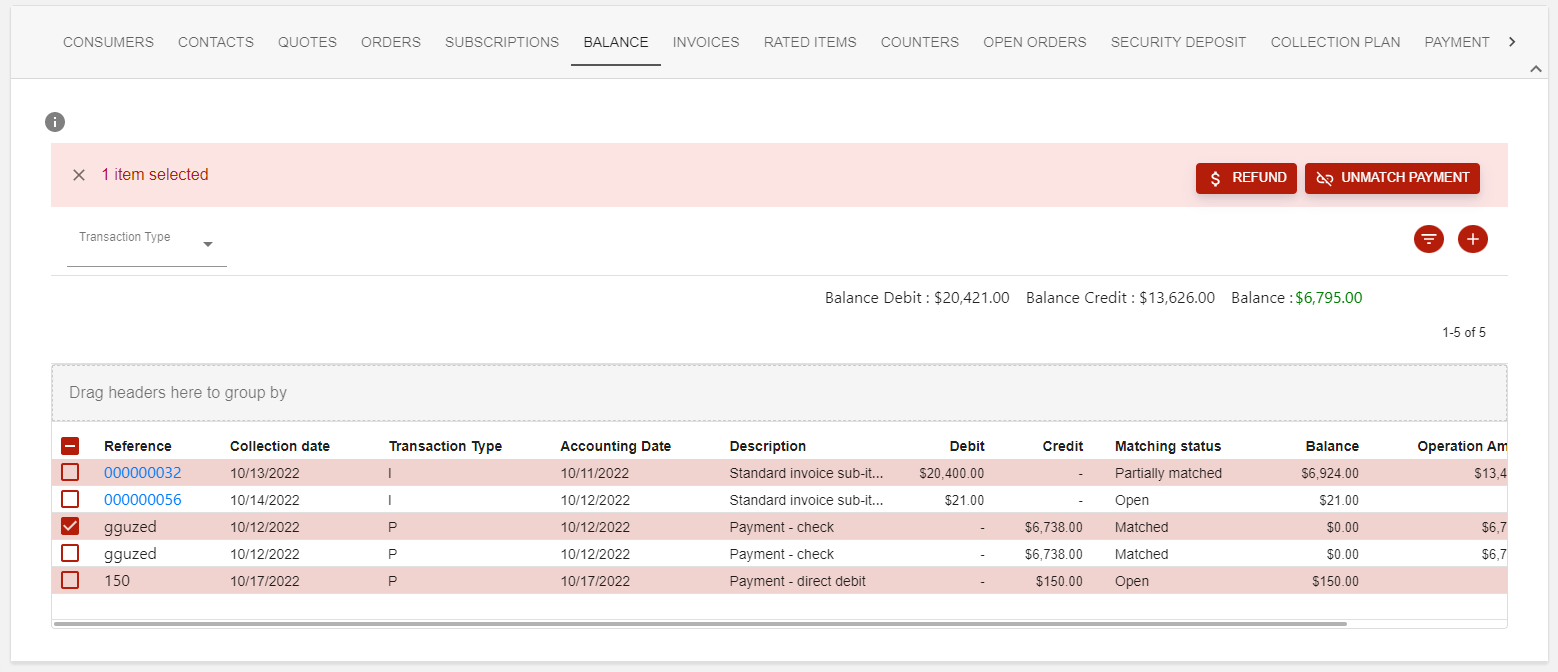Viewport: 1558px width, 672px height.
Task: Go to the Security Deposit tab
Action: point(1178,42)
